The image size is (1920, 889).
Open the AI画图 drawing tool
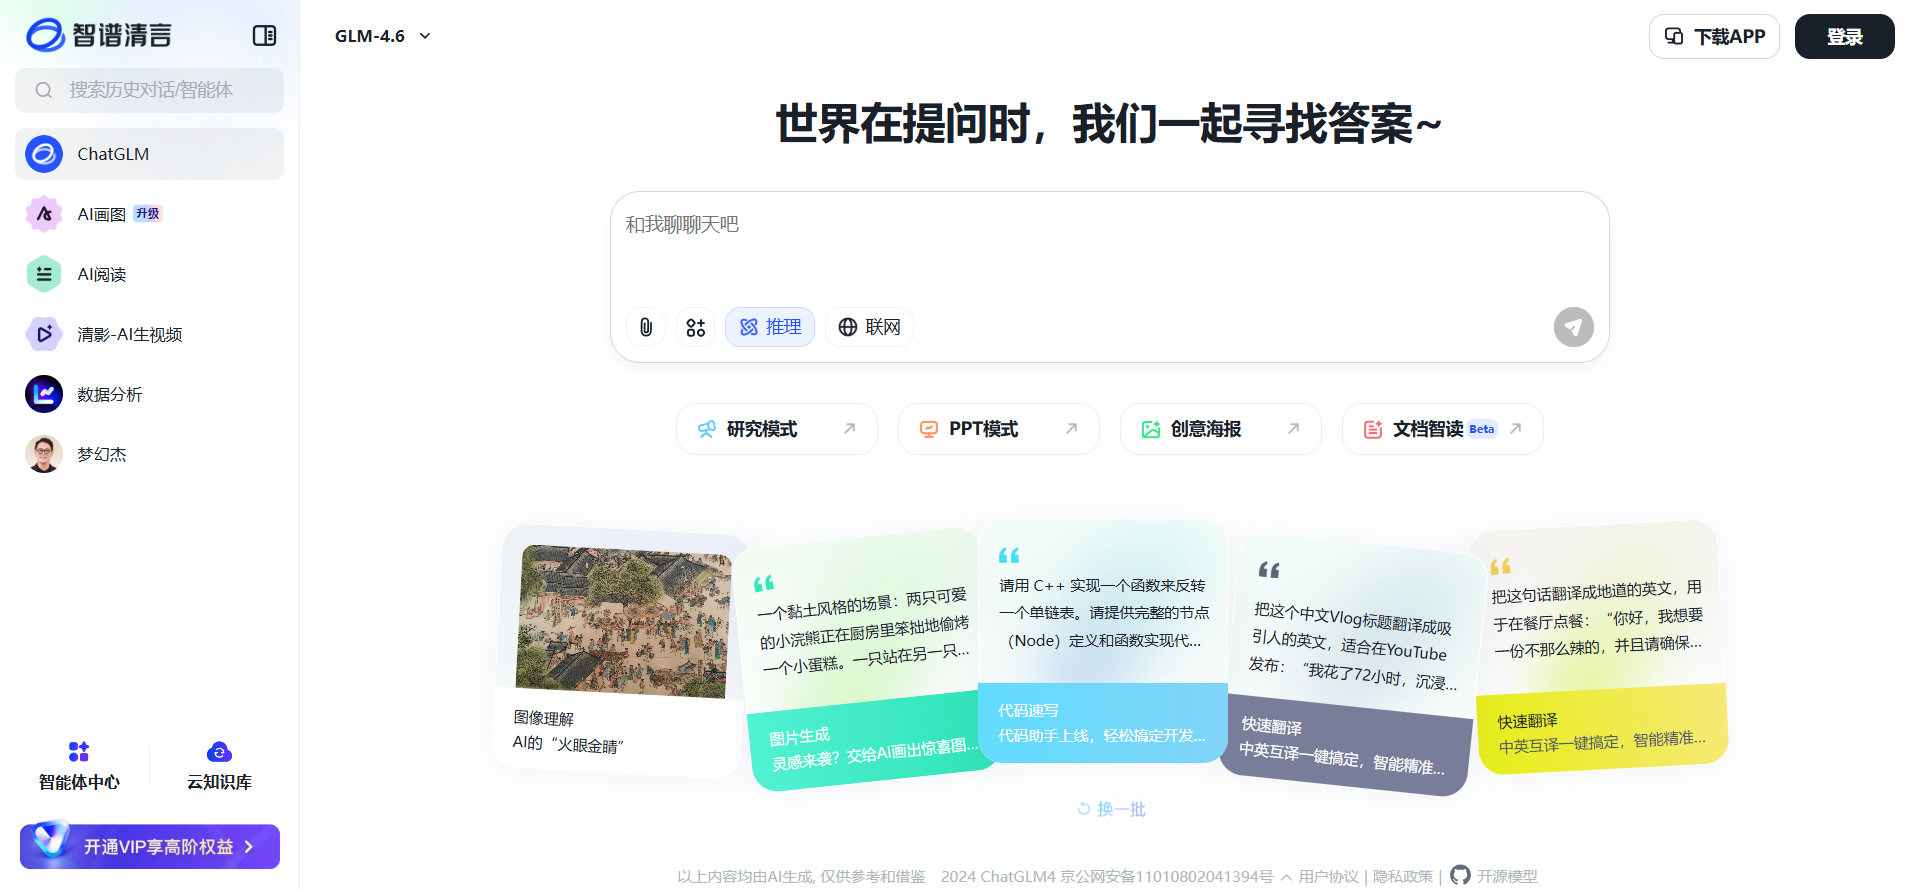(x=102, y=214)
